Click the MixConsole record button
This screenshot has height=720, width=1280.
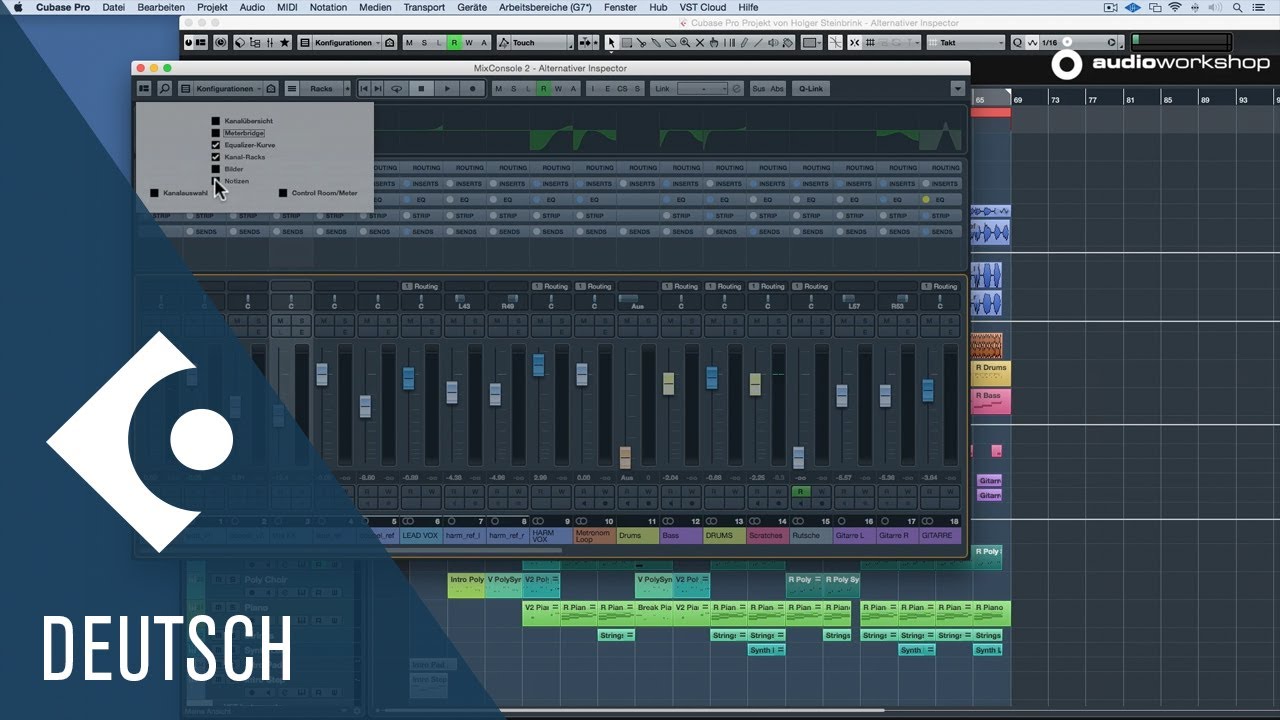click(x=473, y=89)
